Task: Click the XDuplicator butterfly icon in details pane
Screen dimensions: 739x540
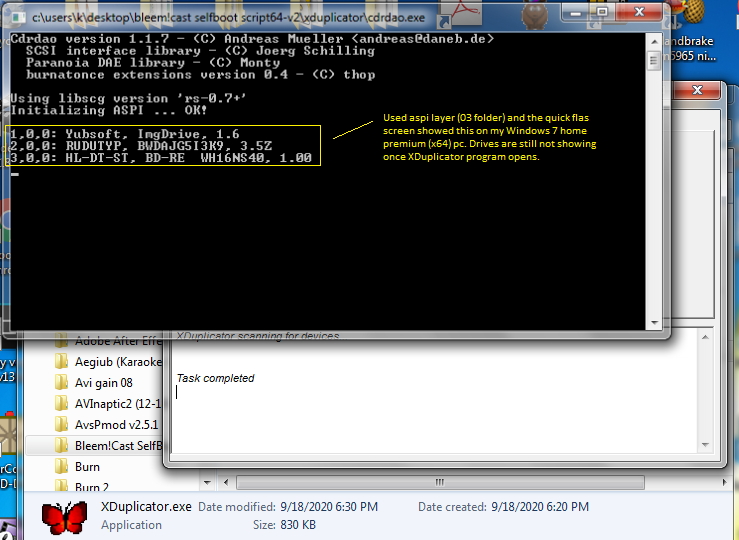Action: [x=65, y=517]
